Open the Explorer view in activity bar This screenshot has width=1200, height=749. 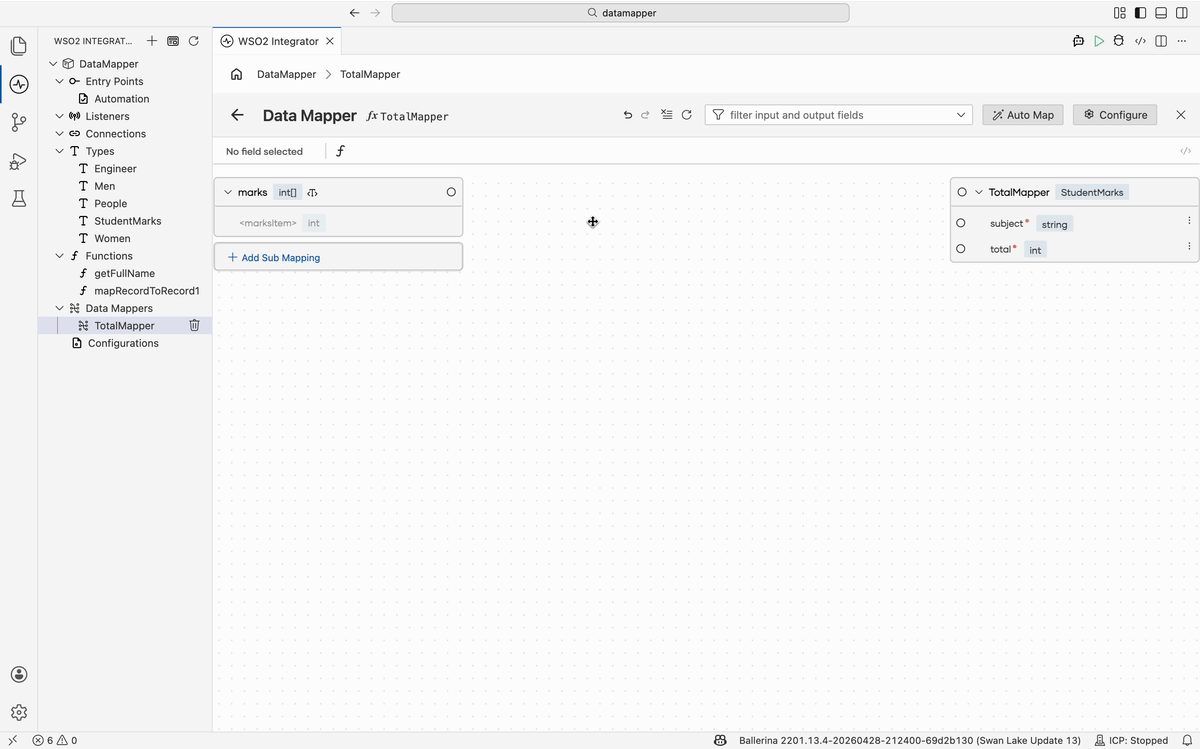point(18,46)
